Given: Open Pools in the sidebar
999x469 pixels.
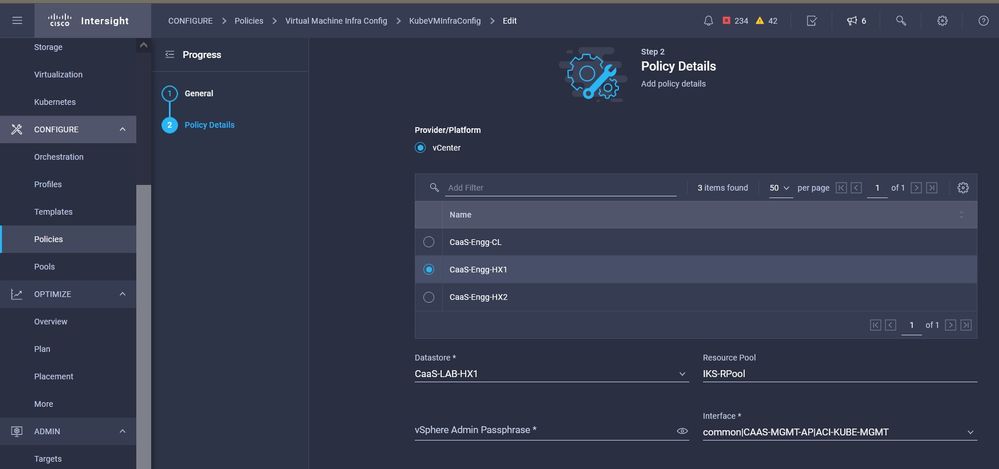Looking at the screenshot, I should coord(45,266).
